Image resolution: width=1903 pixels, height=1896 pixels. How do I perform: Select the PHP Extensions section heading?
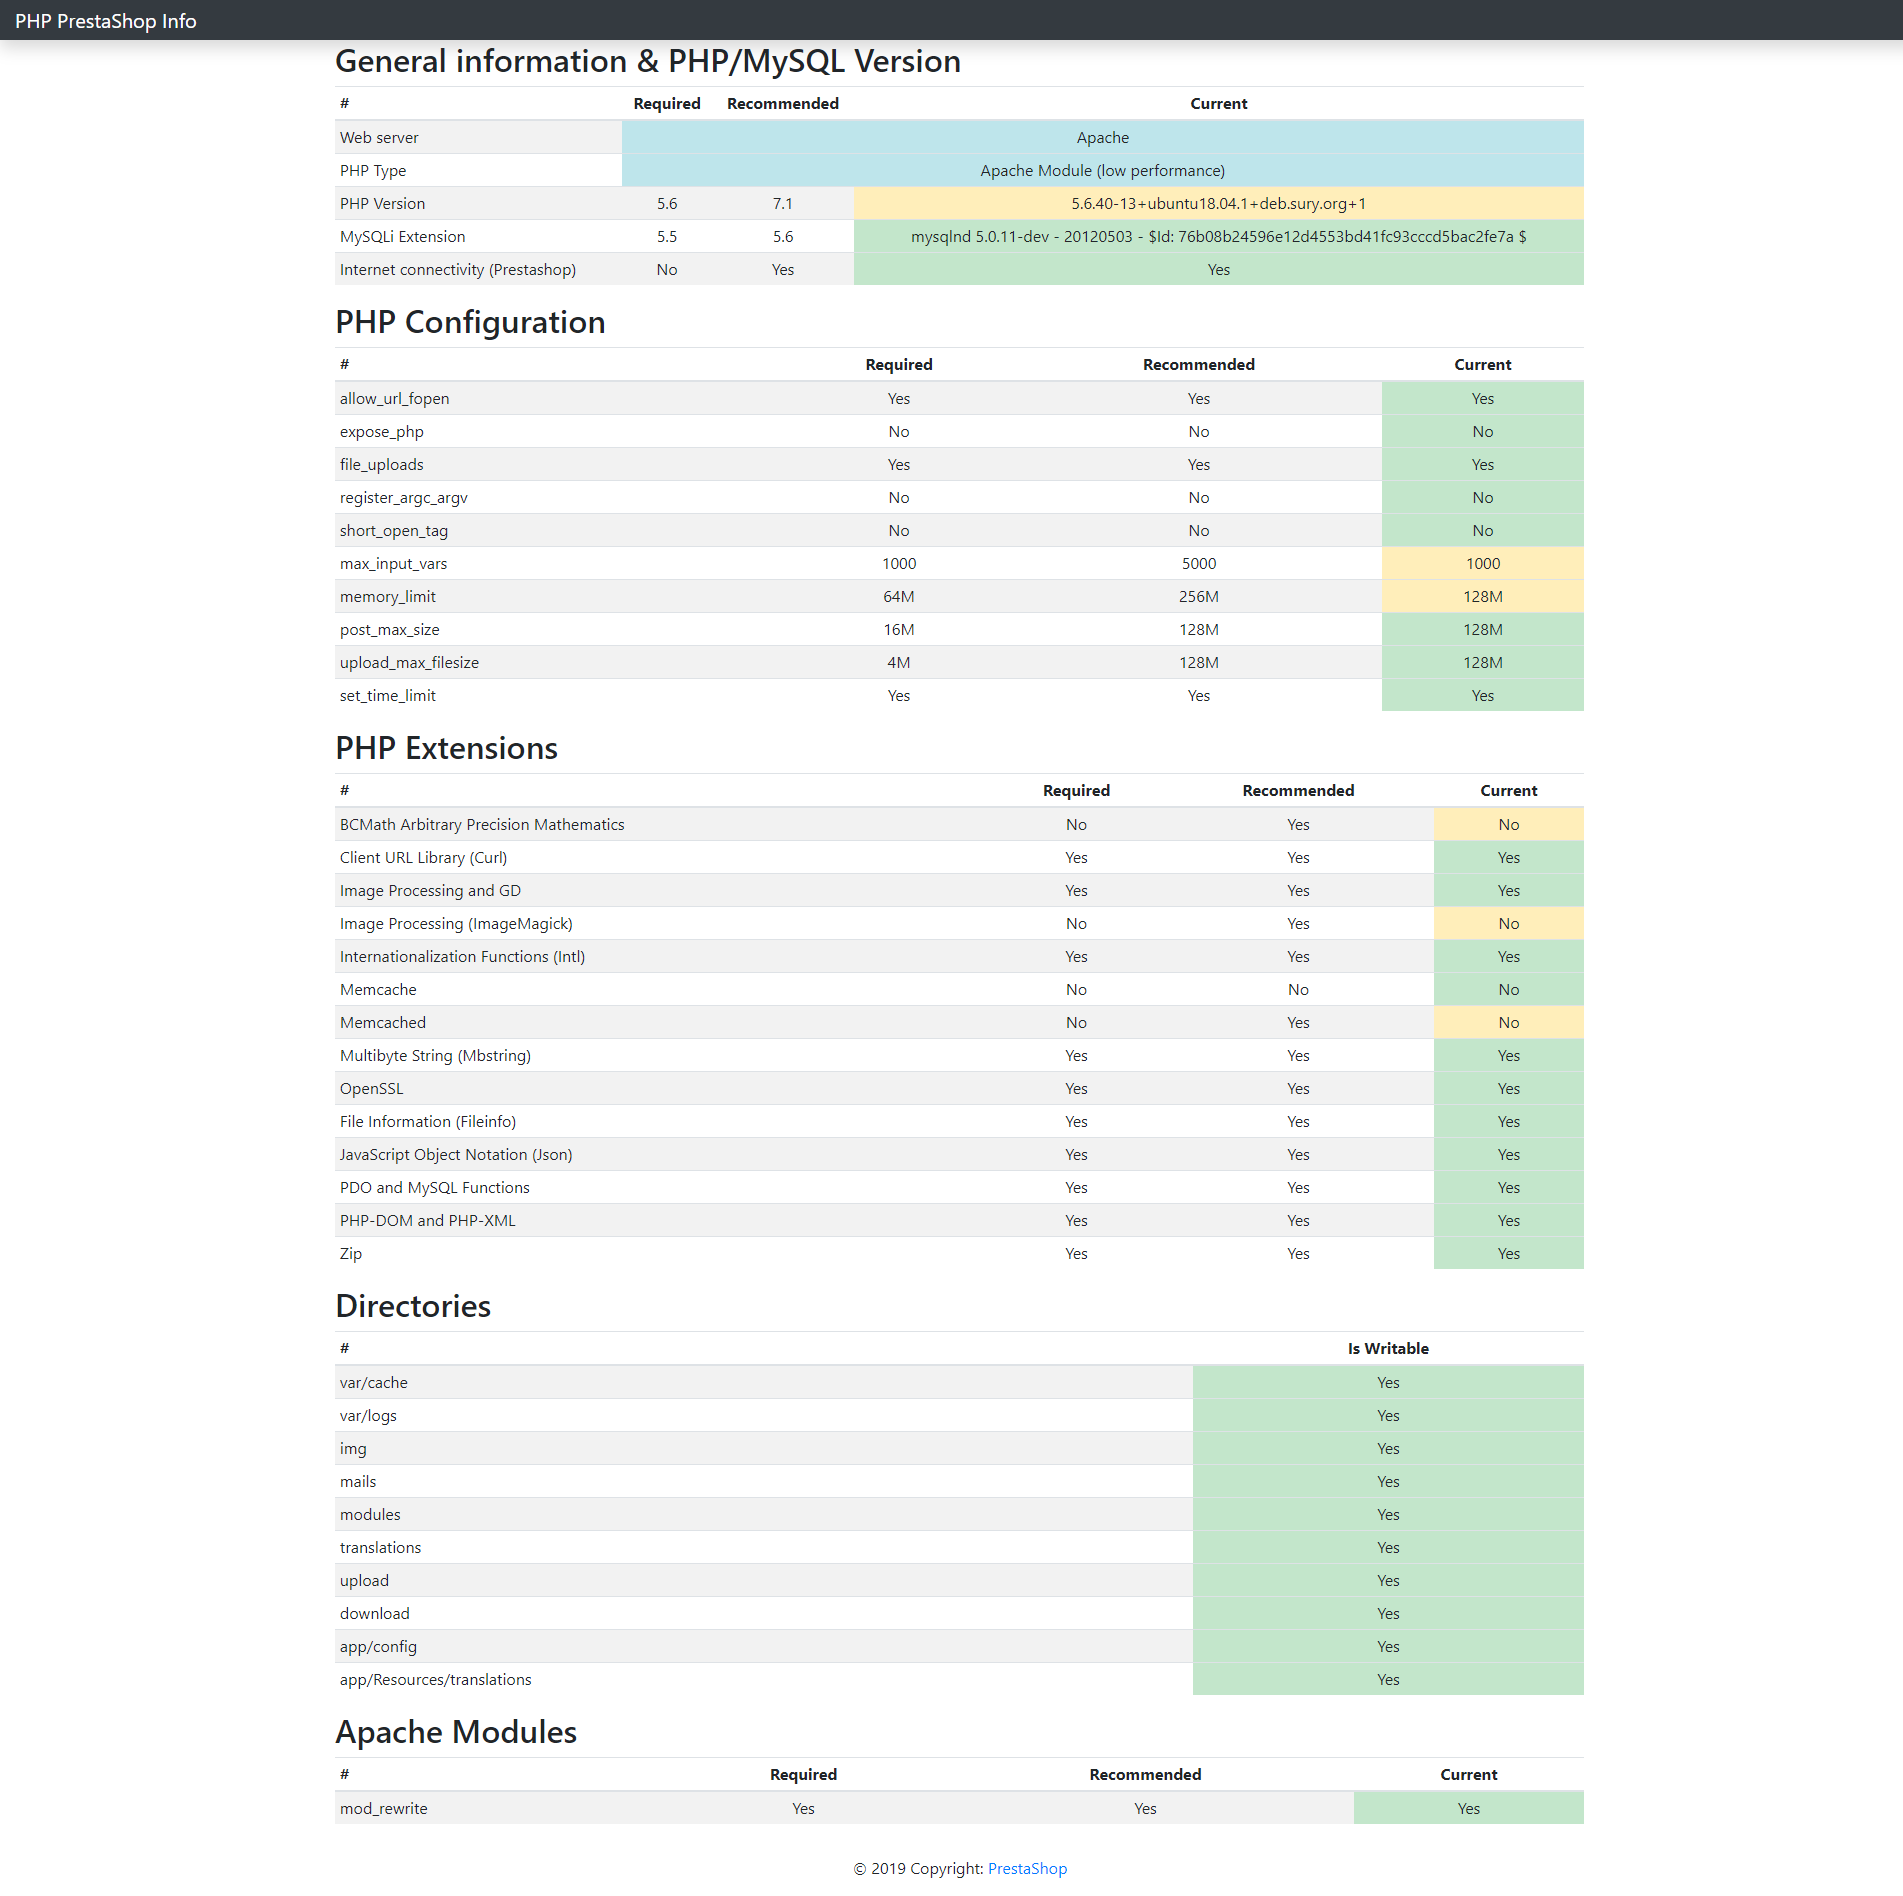click(447, 747)
